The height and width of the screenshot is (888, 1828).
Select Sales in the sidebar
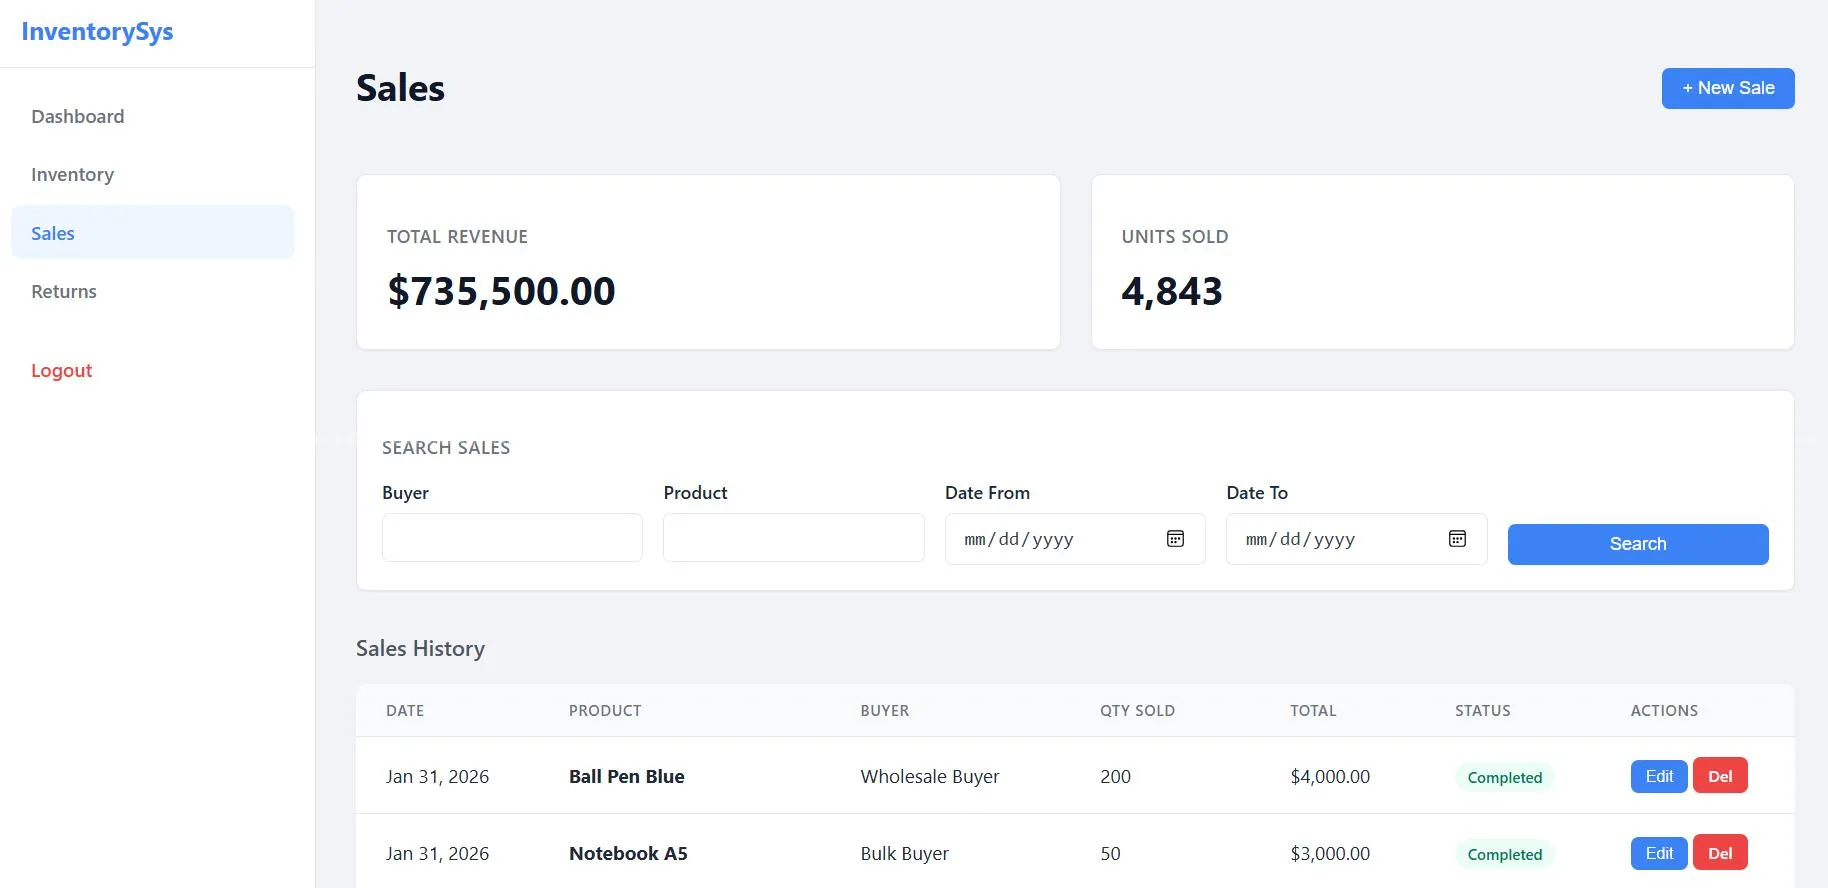(53, 233)
